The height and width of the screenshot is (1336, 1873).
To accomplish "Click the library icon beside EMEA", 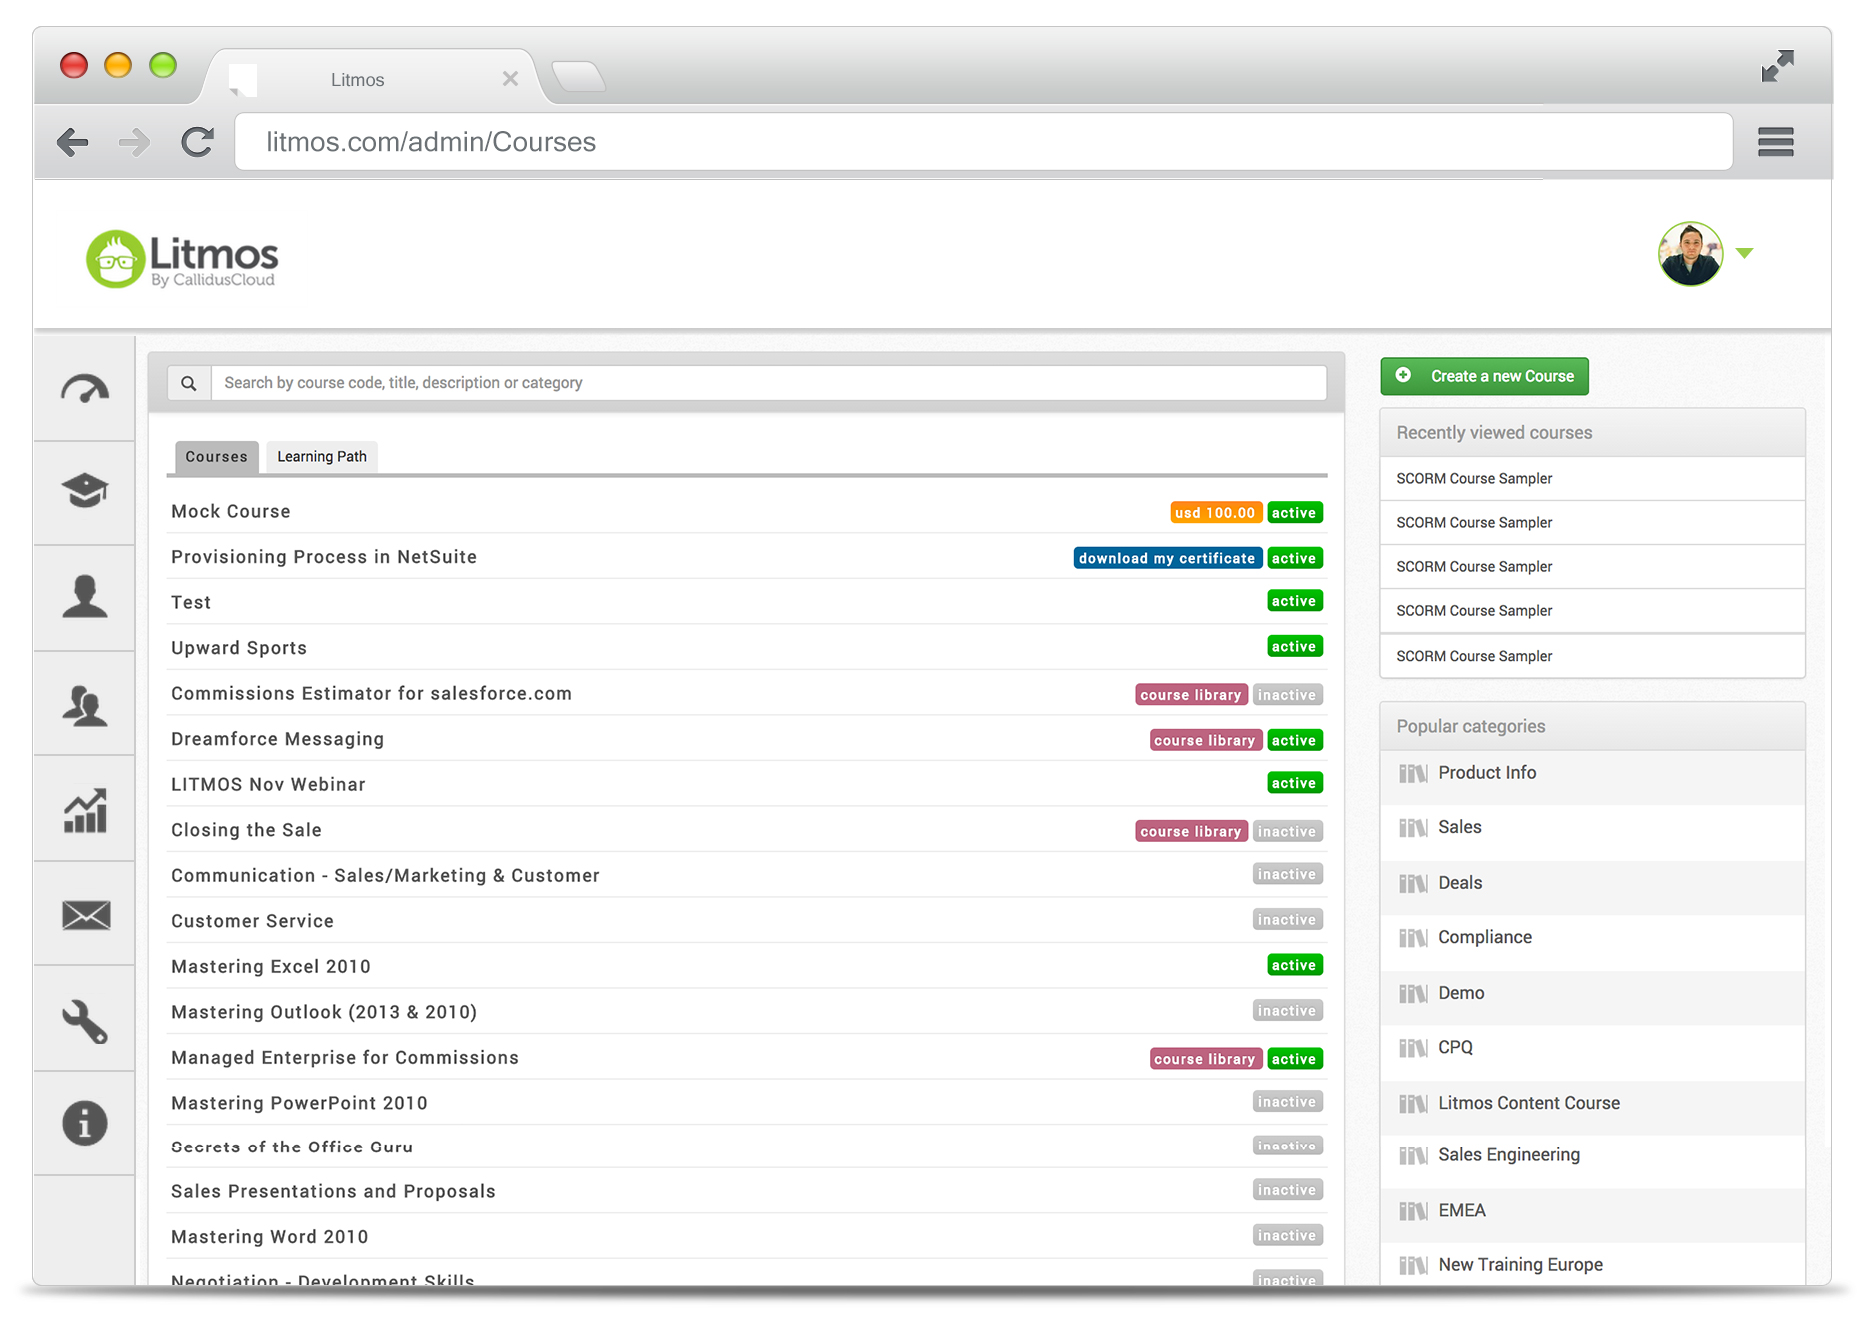I will click(1413, 1211).
